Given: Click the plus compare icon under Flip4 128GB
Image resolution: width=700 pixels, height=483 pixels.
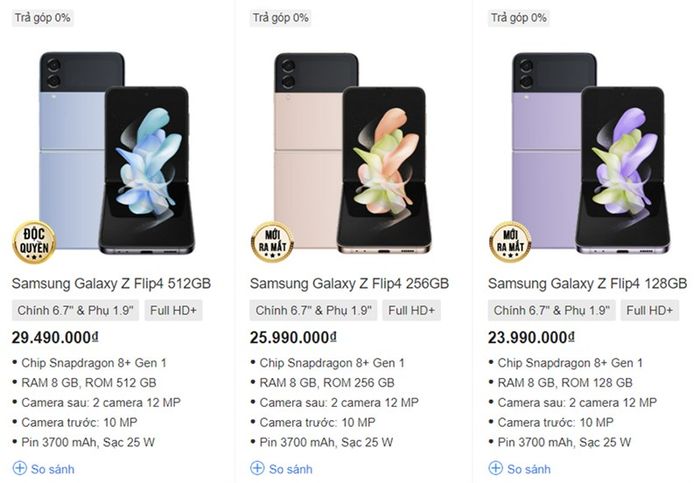Looking at the screenshot, I should [496, 468].
